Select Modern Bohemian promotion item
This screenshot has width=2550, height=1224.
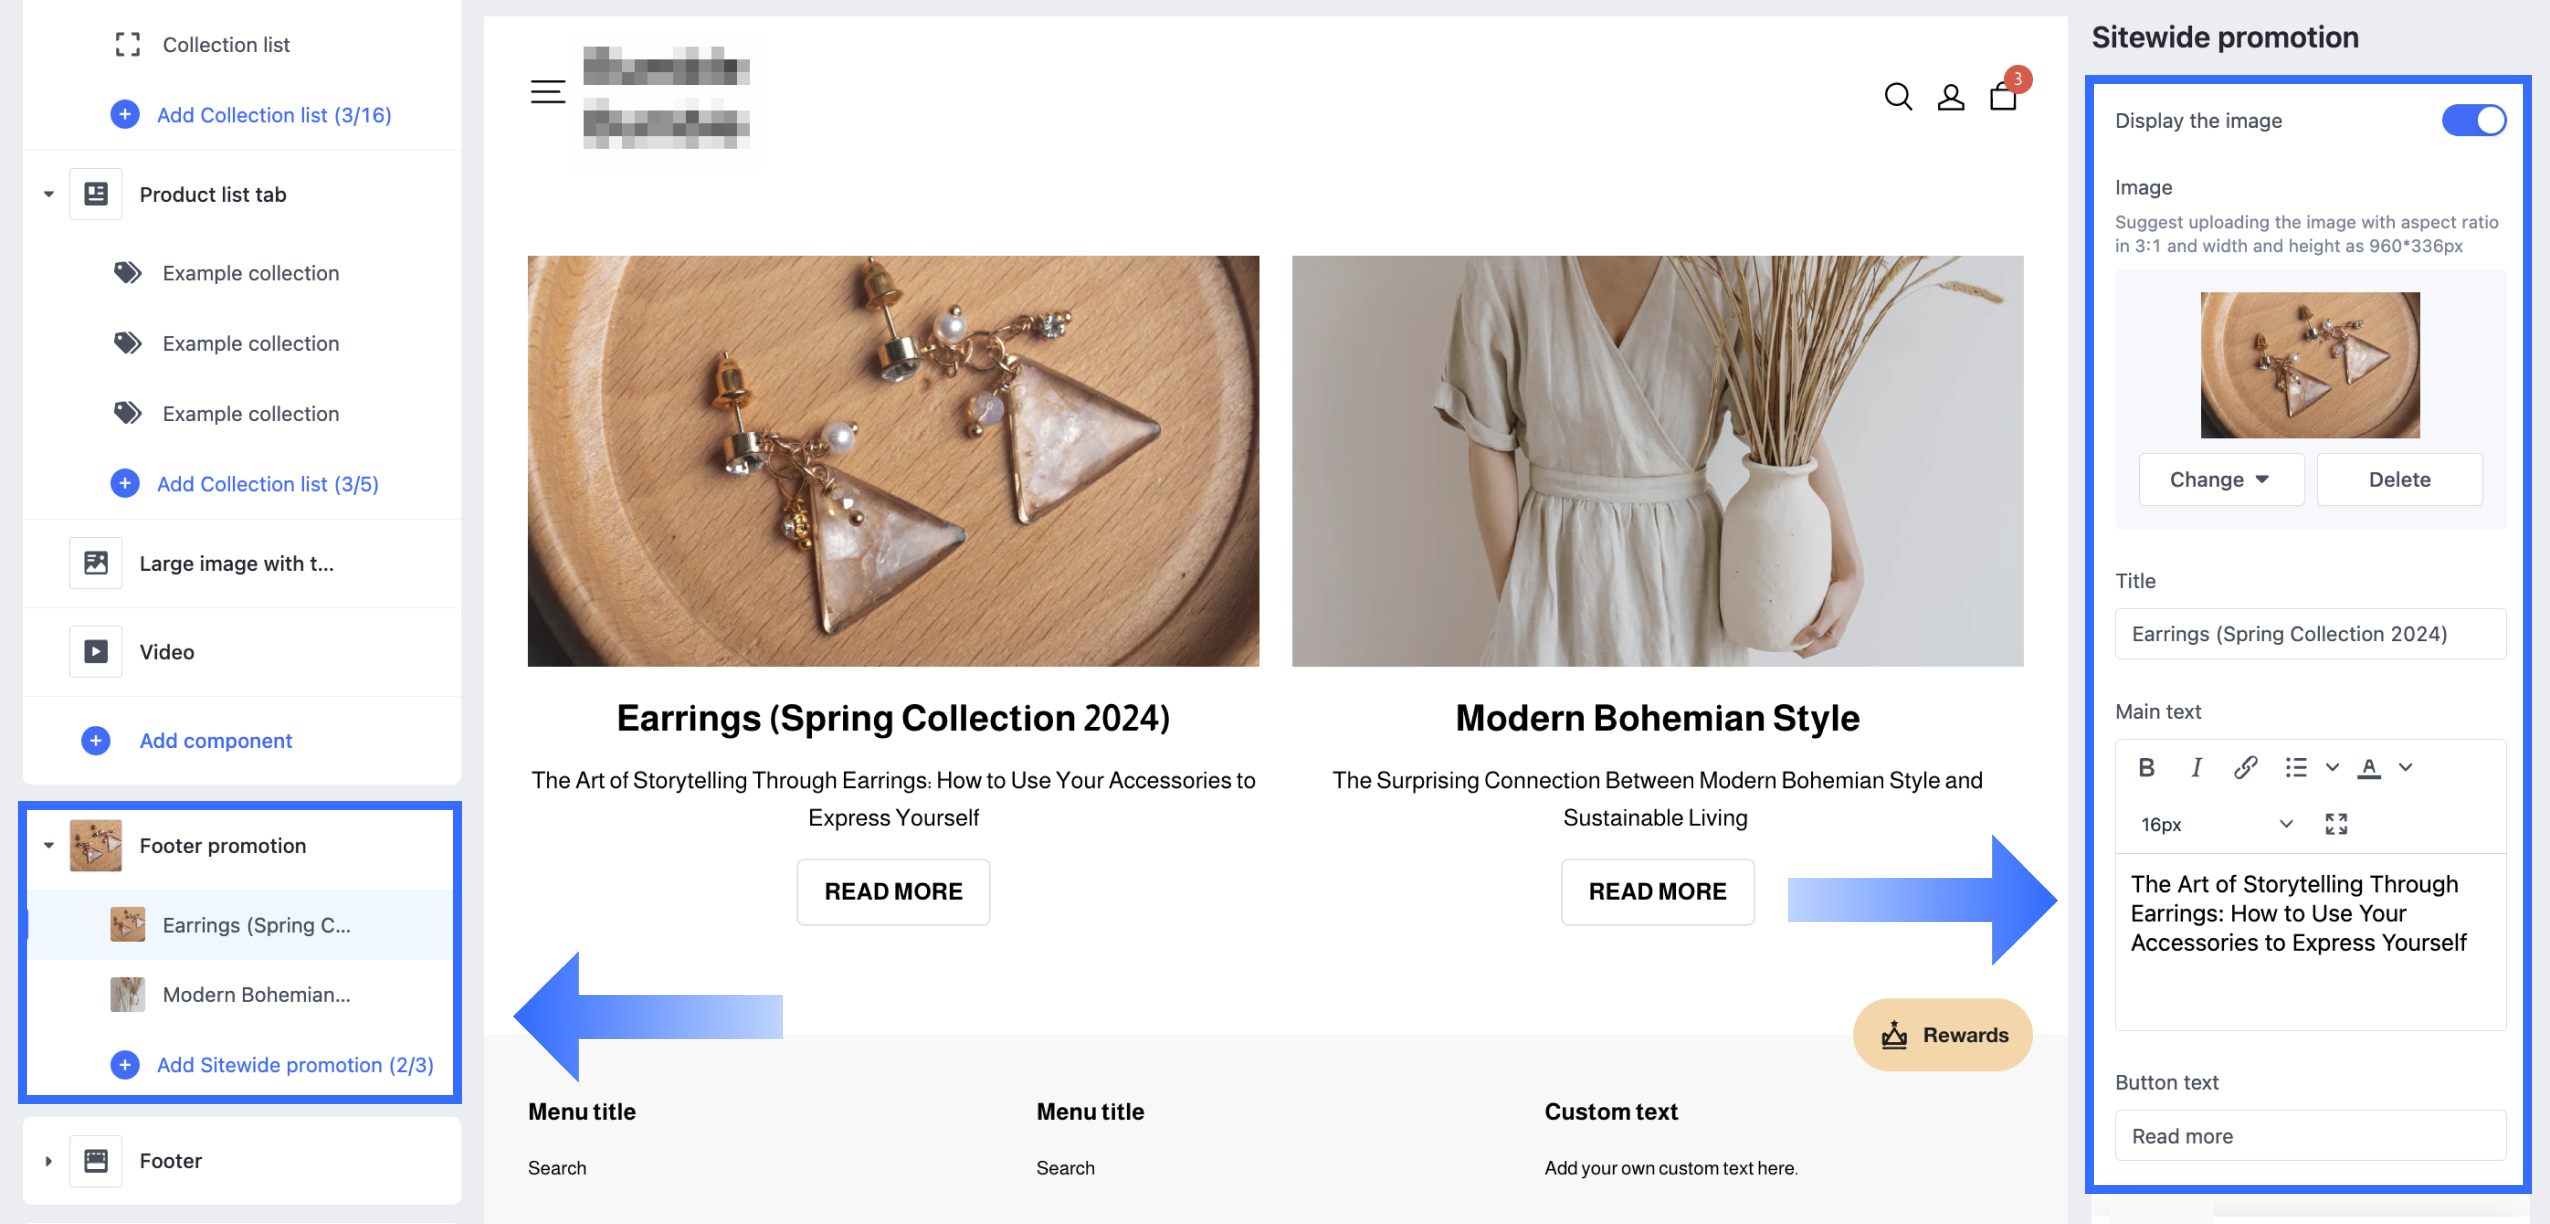tap(256, 995)
